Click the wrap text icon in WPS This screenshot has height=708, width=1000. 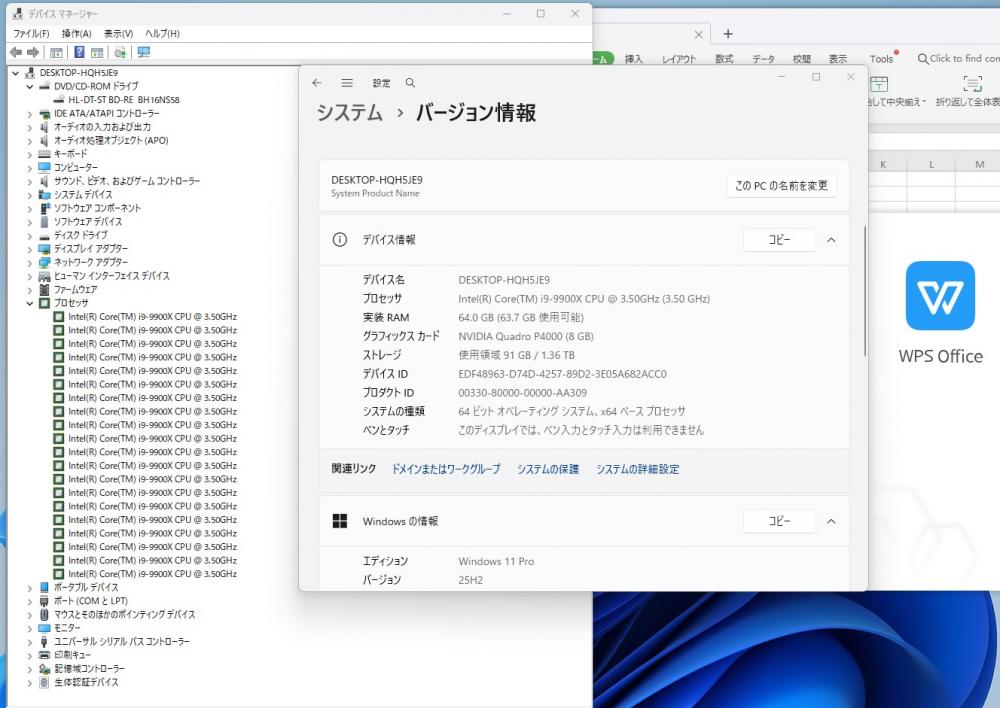coord(972,84)
